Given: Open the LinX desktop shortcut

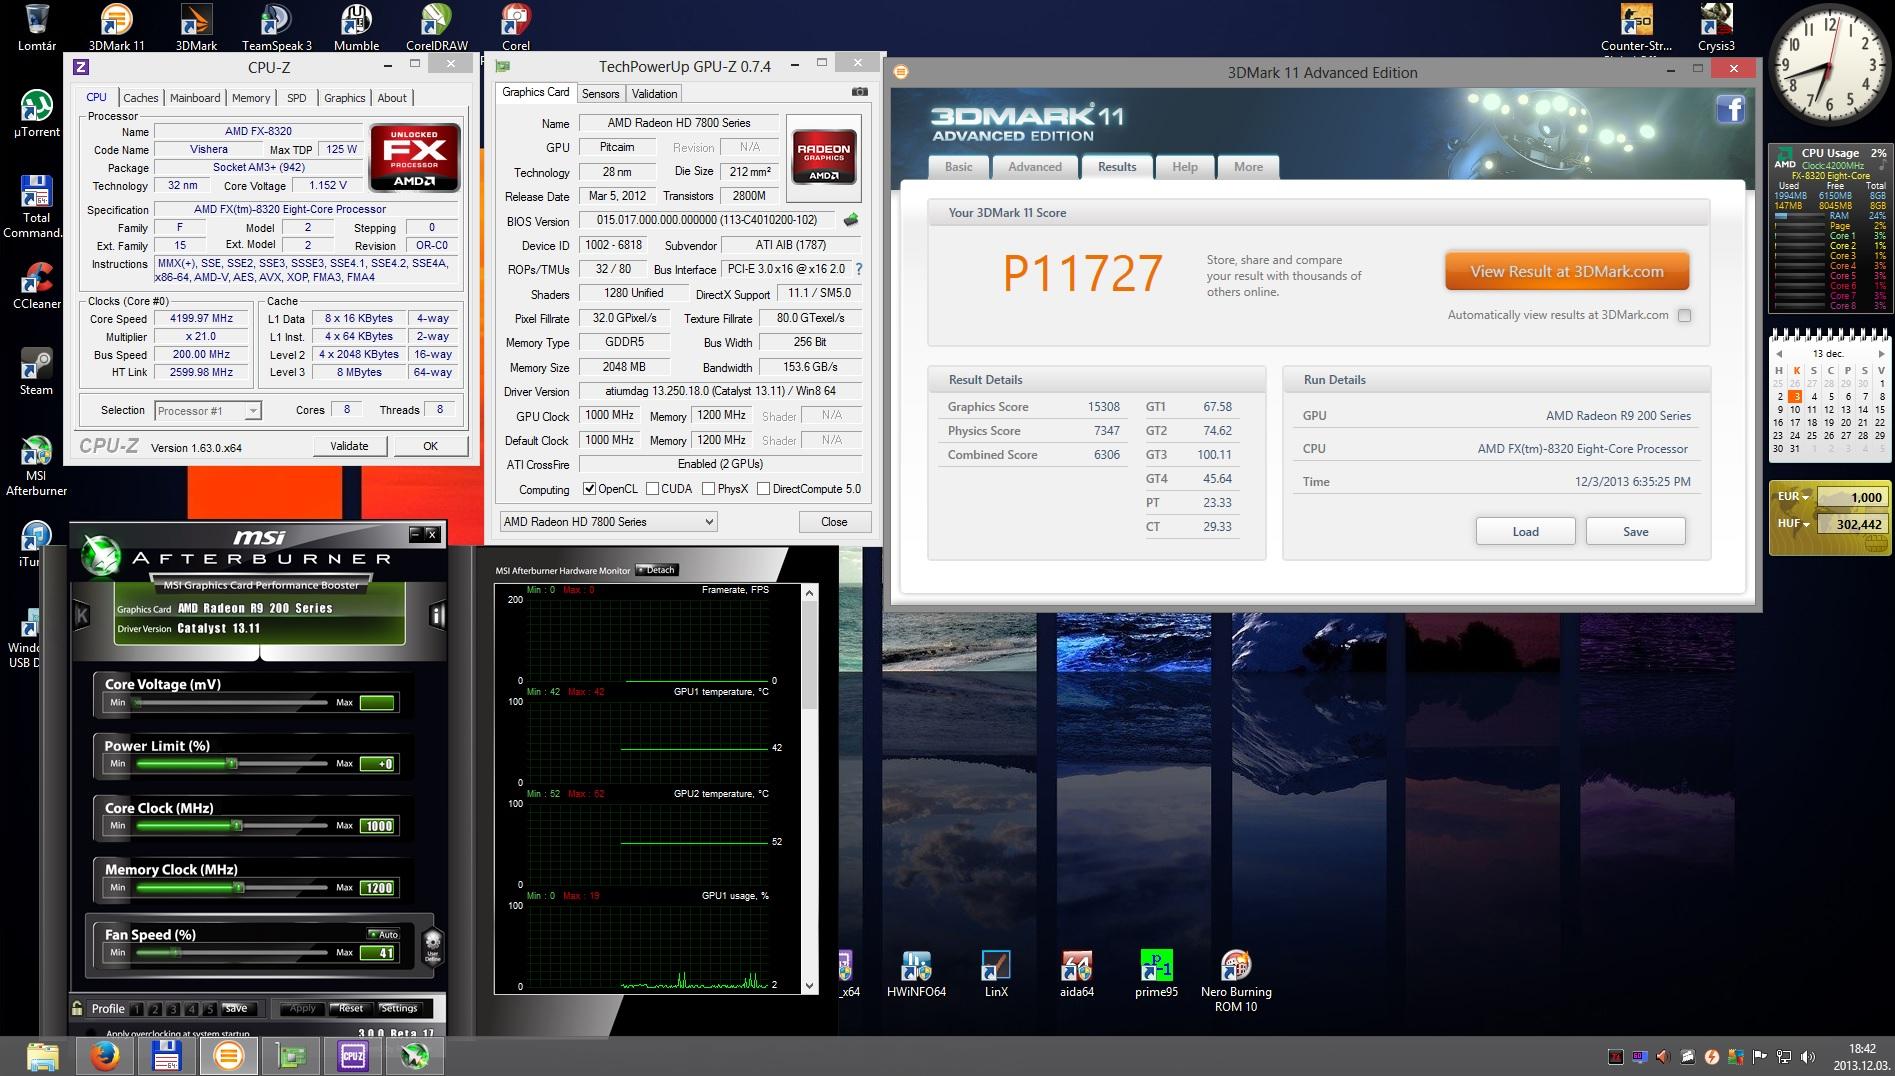Looking at the screenshot, I should pos(996,974).
